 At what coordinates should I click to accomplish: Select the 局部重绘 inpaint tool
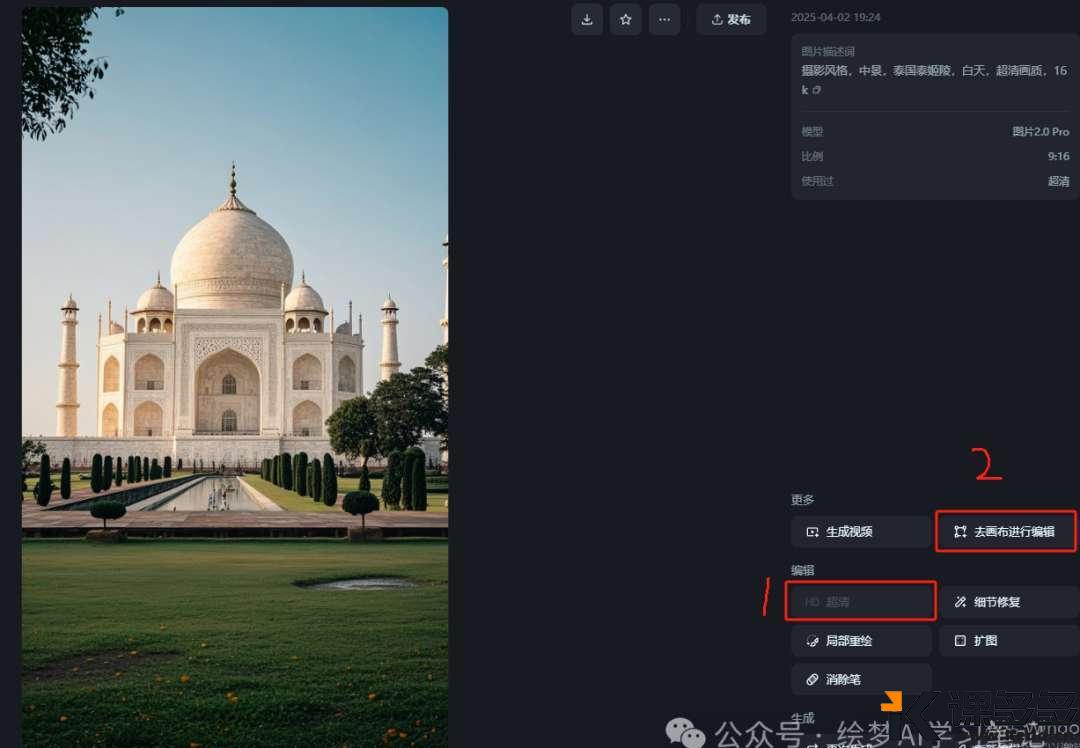click(x=860, y=641)
